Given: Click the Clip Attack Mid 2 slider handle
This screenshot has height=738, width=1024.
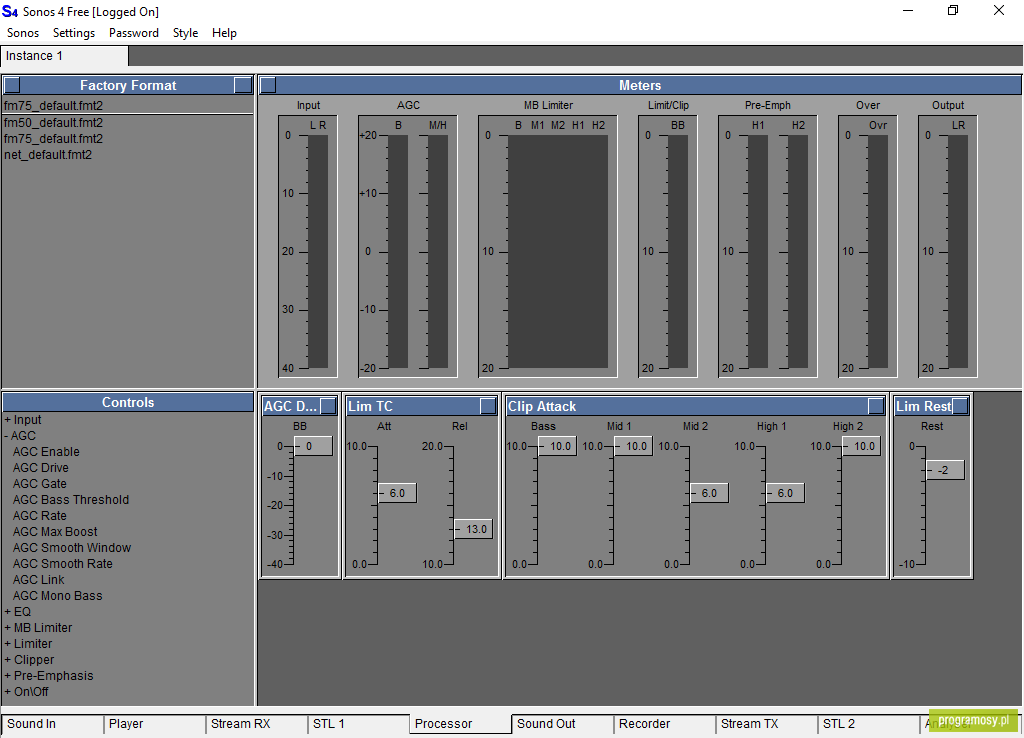Looking at the screenshot, I should click(710, 493).
